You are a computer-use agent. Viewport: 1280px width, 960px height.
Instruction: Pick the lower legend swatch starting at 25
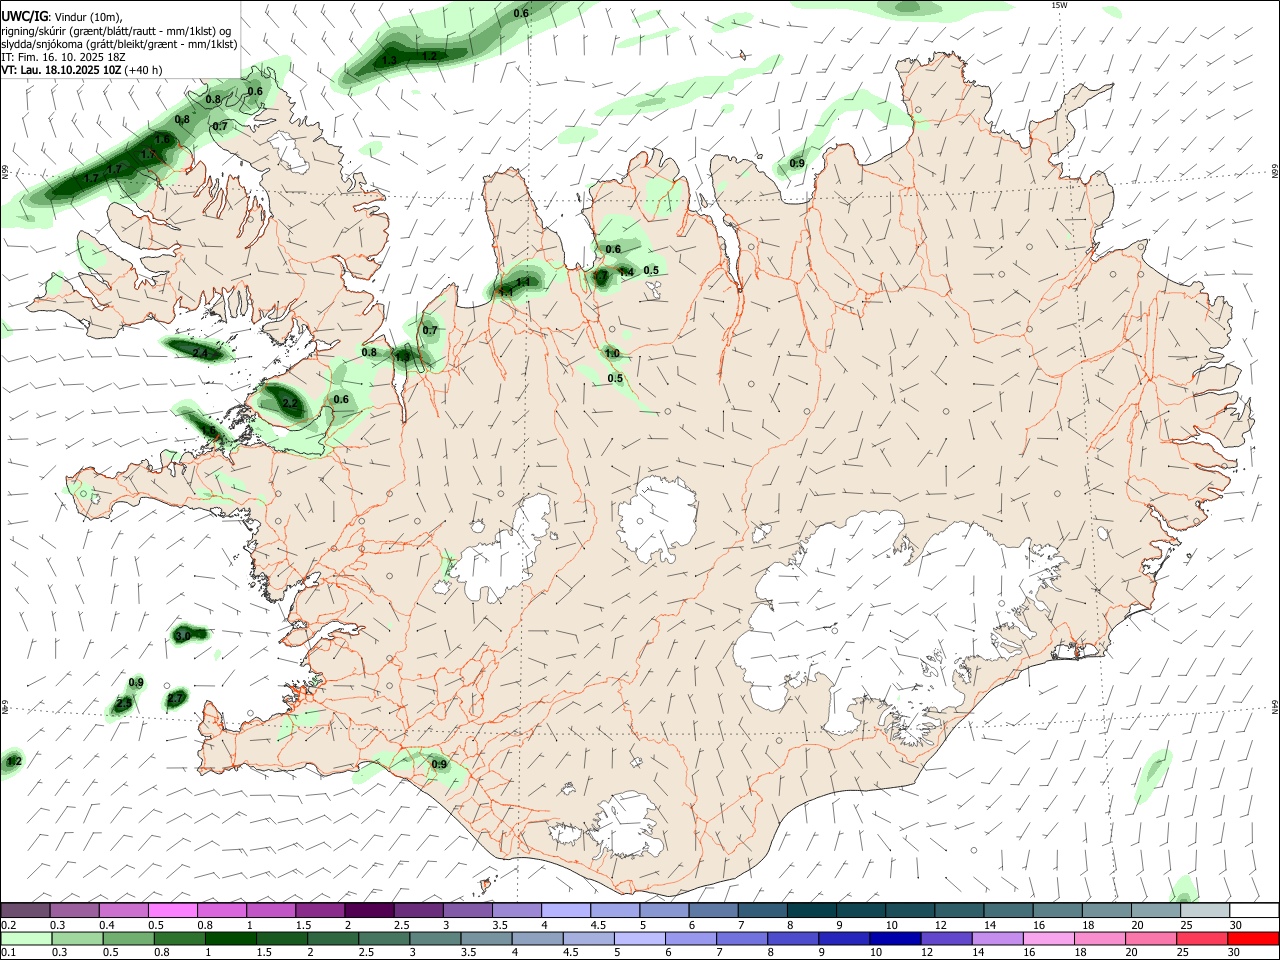[1202, 939]
